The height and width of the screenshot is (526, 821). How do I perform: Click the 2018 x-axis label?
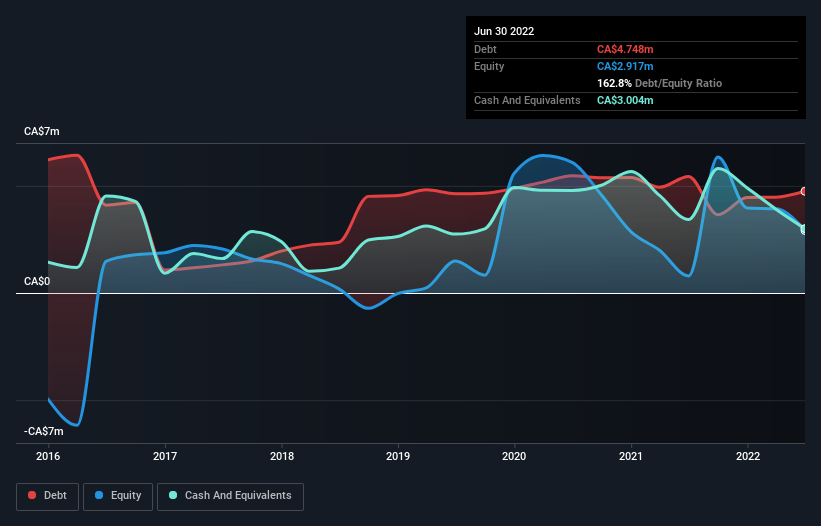(282, 456)
